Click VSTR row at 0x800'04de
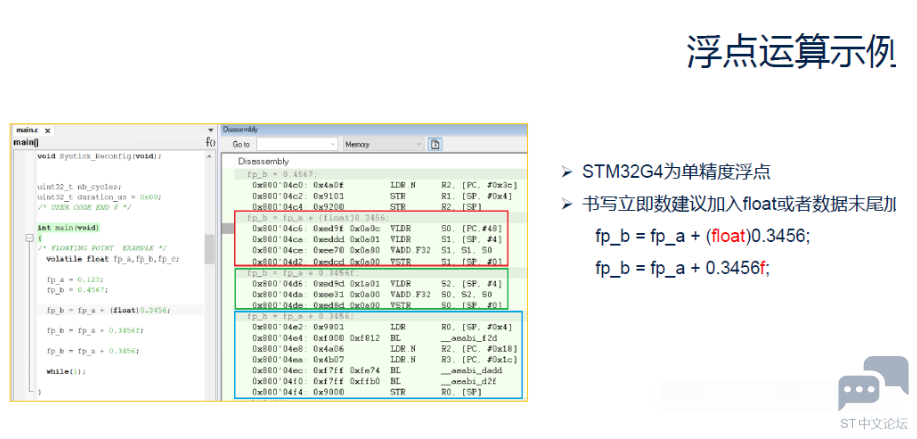Screen dimensions: 917x439 tap(377, 305)
